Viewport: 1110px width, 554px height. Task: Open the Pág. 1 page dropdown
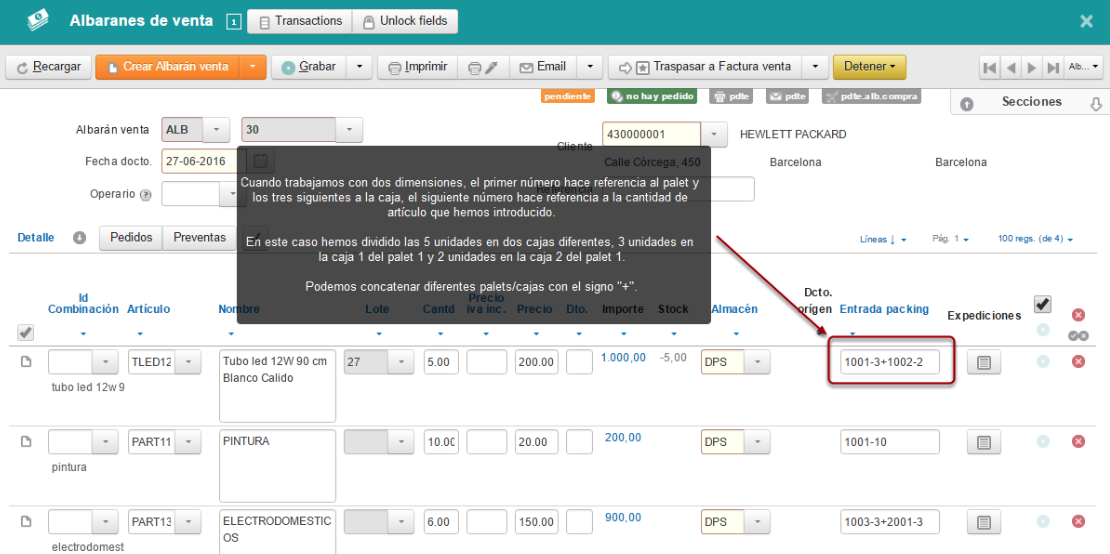pos(950,239)
